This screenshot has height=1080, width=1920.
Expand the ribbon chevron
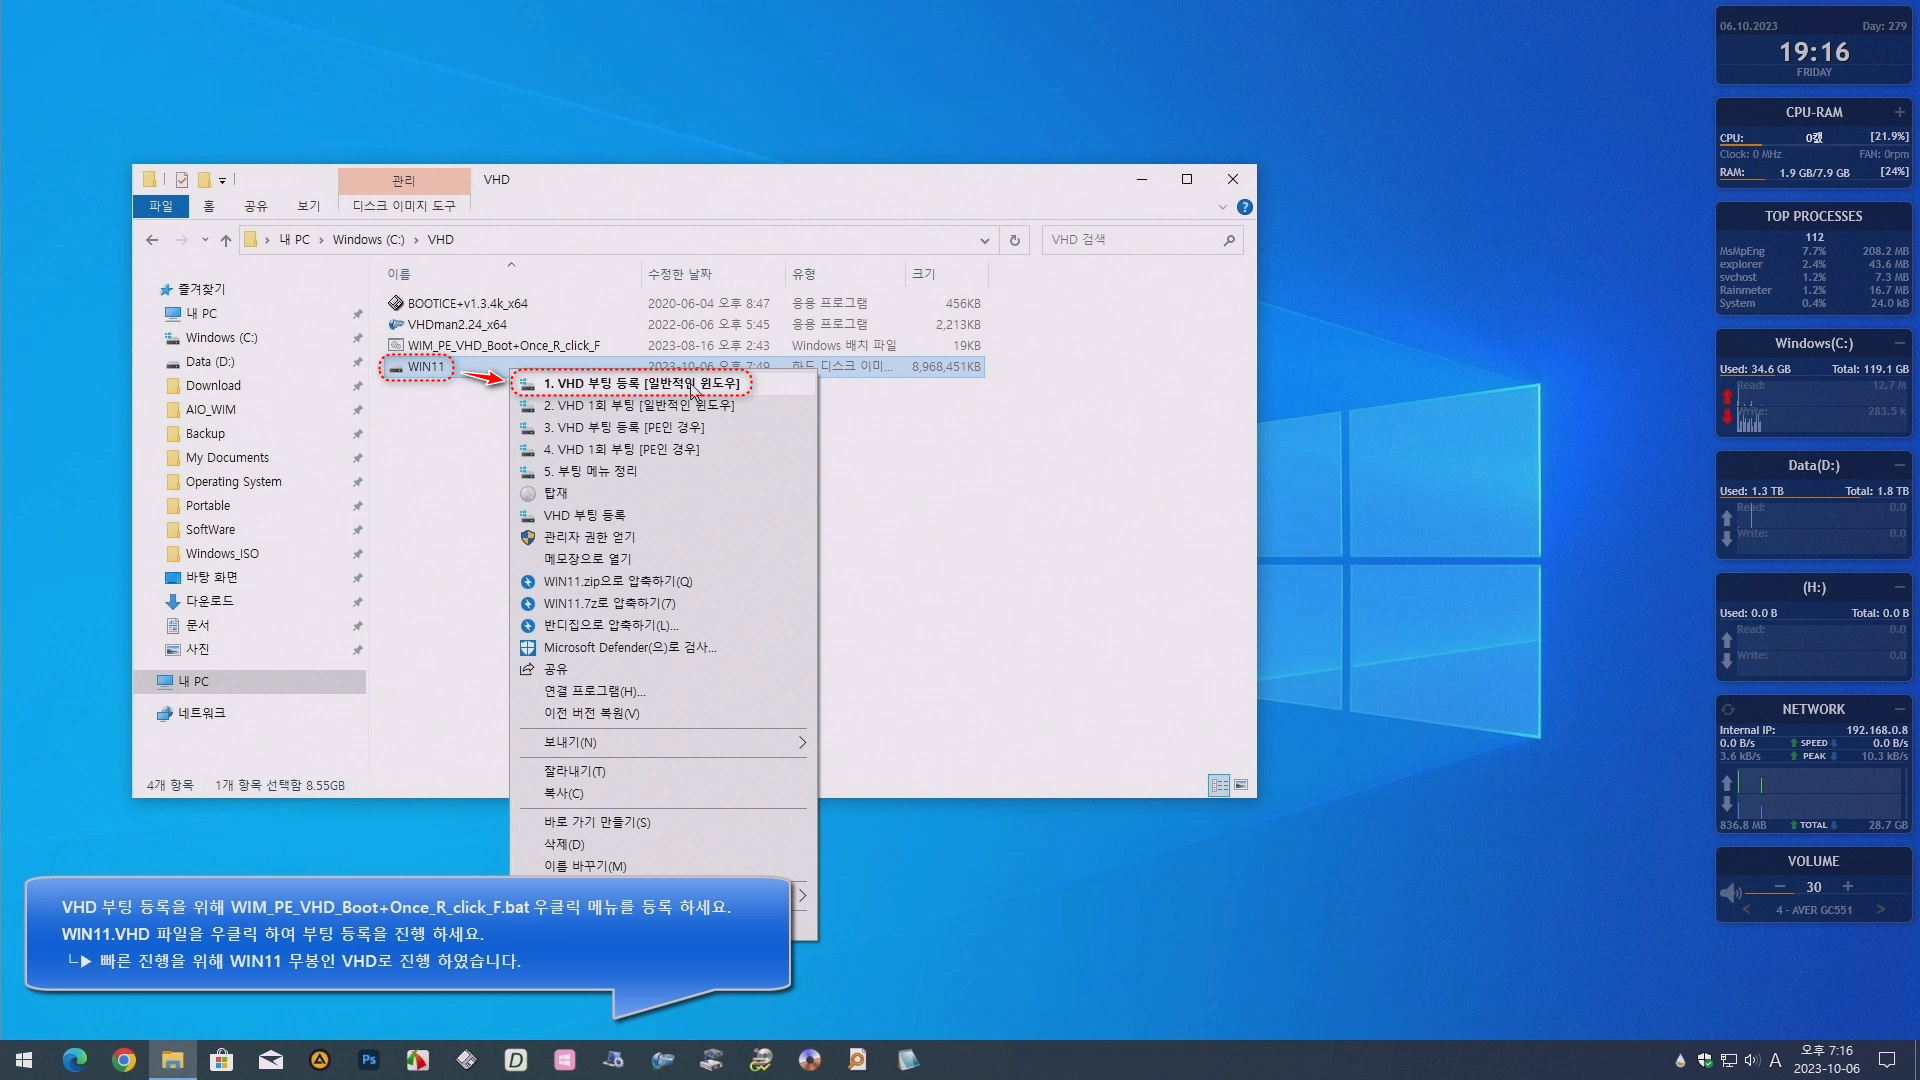coord(1222,207)
